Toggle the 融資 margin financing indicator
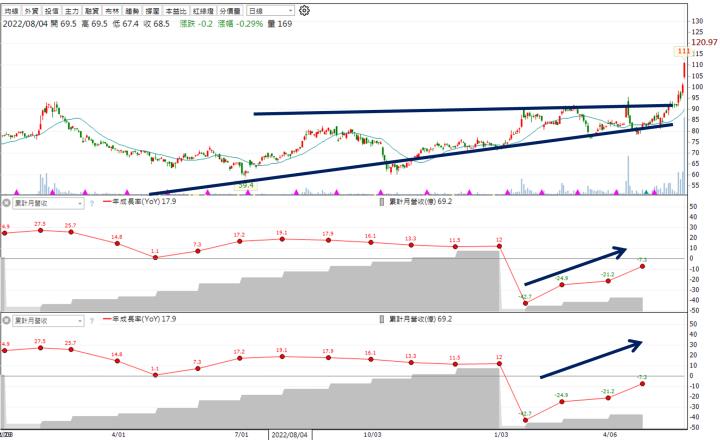The image size is (720, 440). click(x=92, y=11)
